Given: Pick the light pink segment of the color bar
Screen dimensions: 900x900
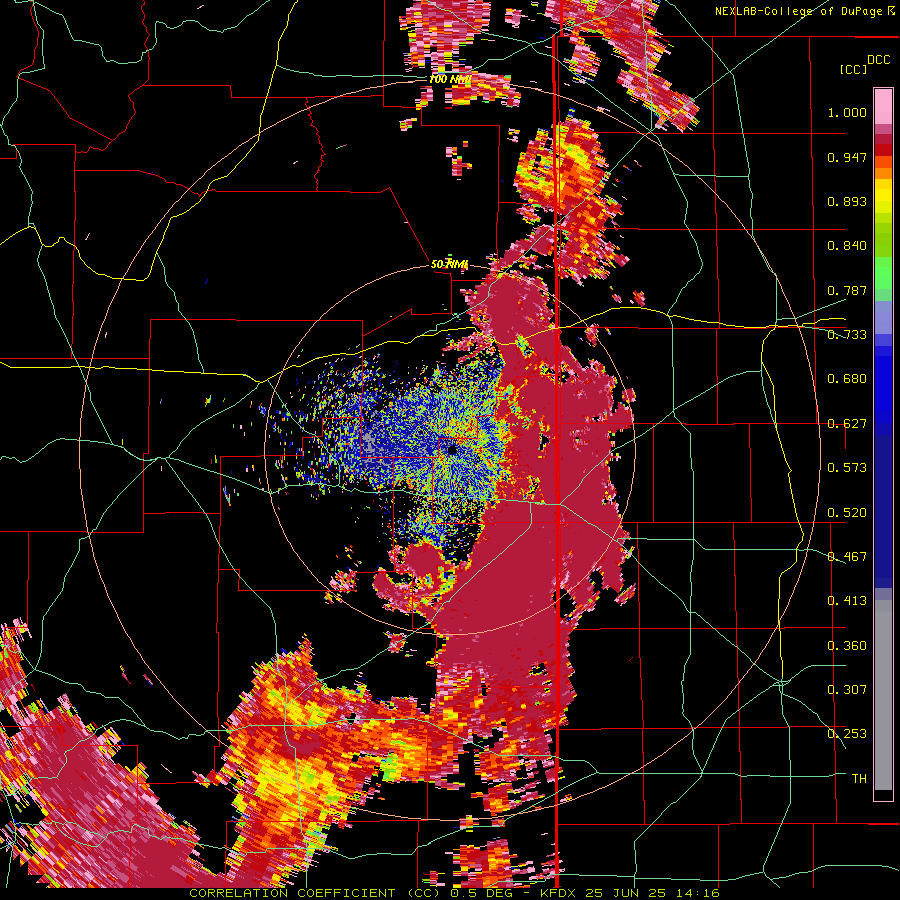Looking at the screenshot, I should (x=883, y=106).
